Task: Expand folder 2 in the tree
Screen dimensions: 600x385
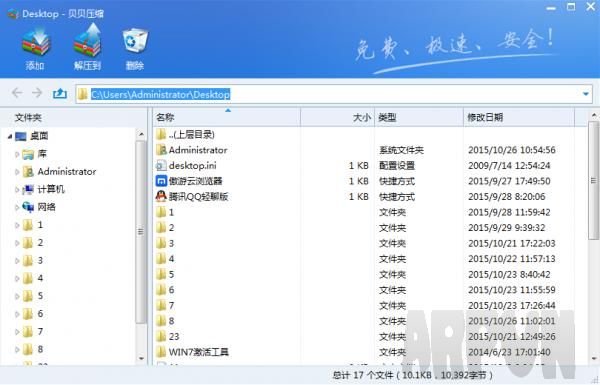Action: coord(17,243)
